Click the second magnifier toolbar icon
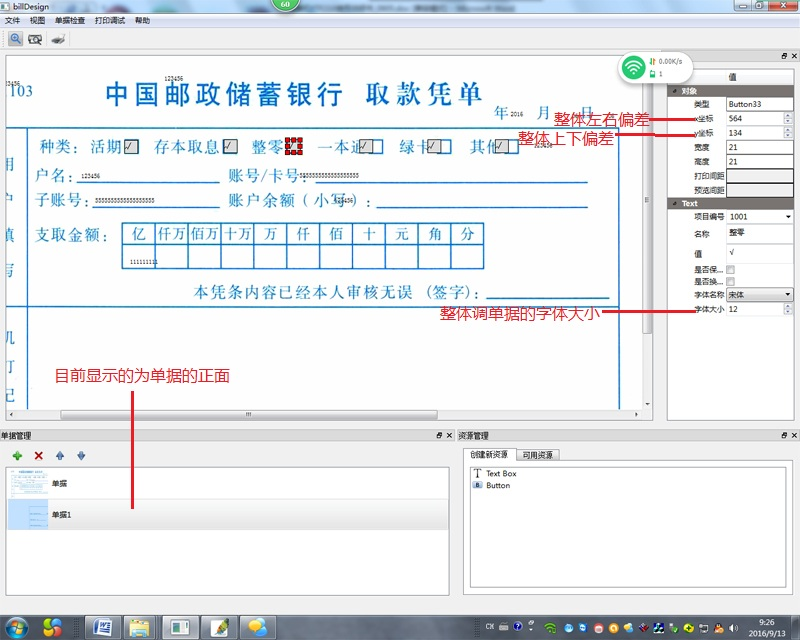Viewport: 800px width, 640px height. [36, 40]
